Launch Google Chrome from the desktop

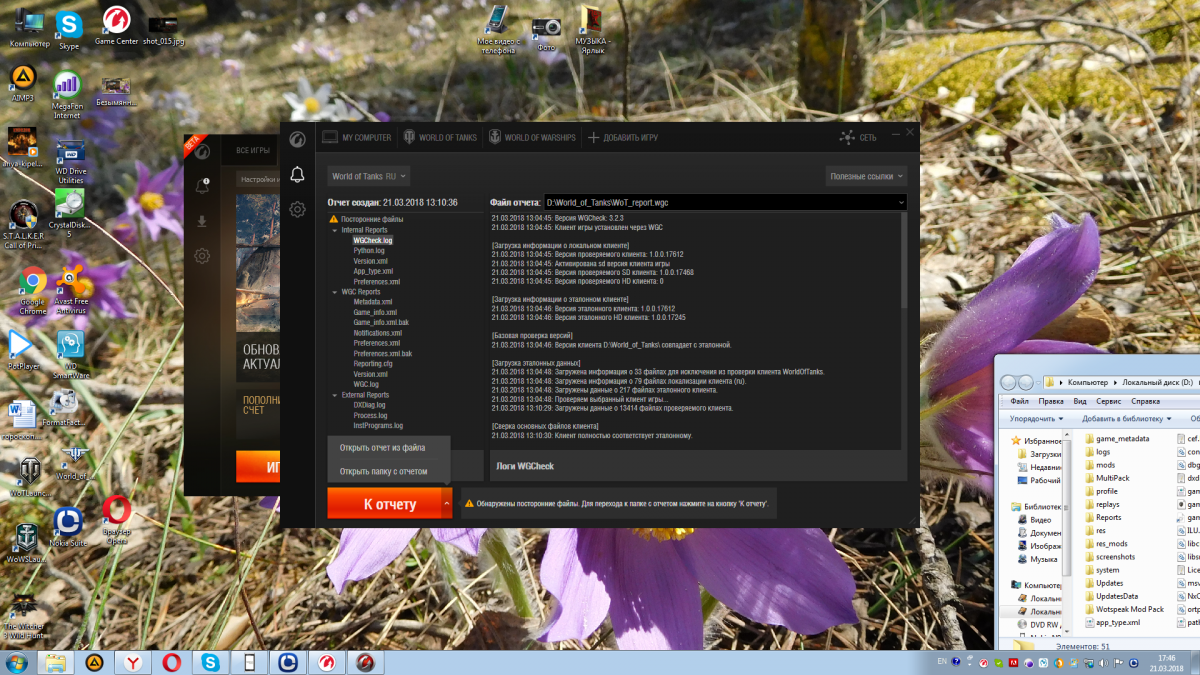(32, 292)
